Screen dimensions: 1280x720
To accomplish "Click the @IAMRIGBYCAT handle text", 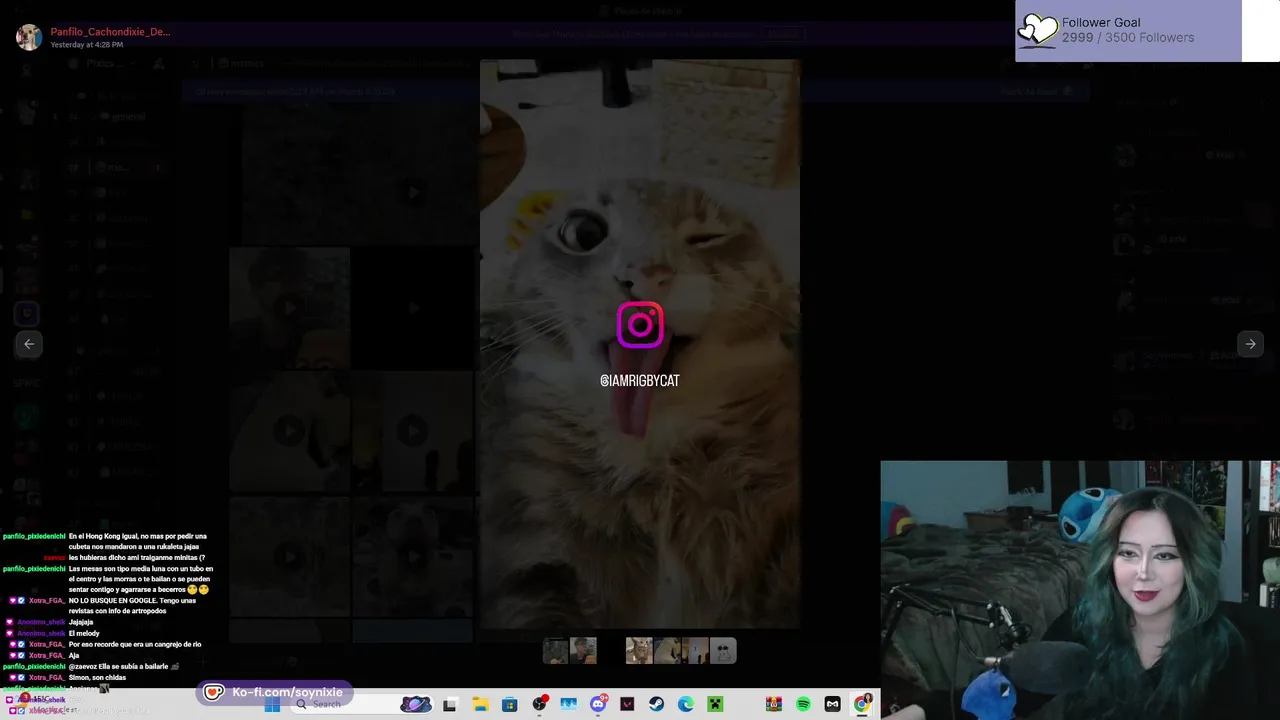I will [640, 381].
